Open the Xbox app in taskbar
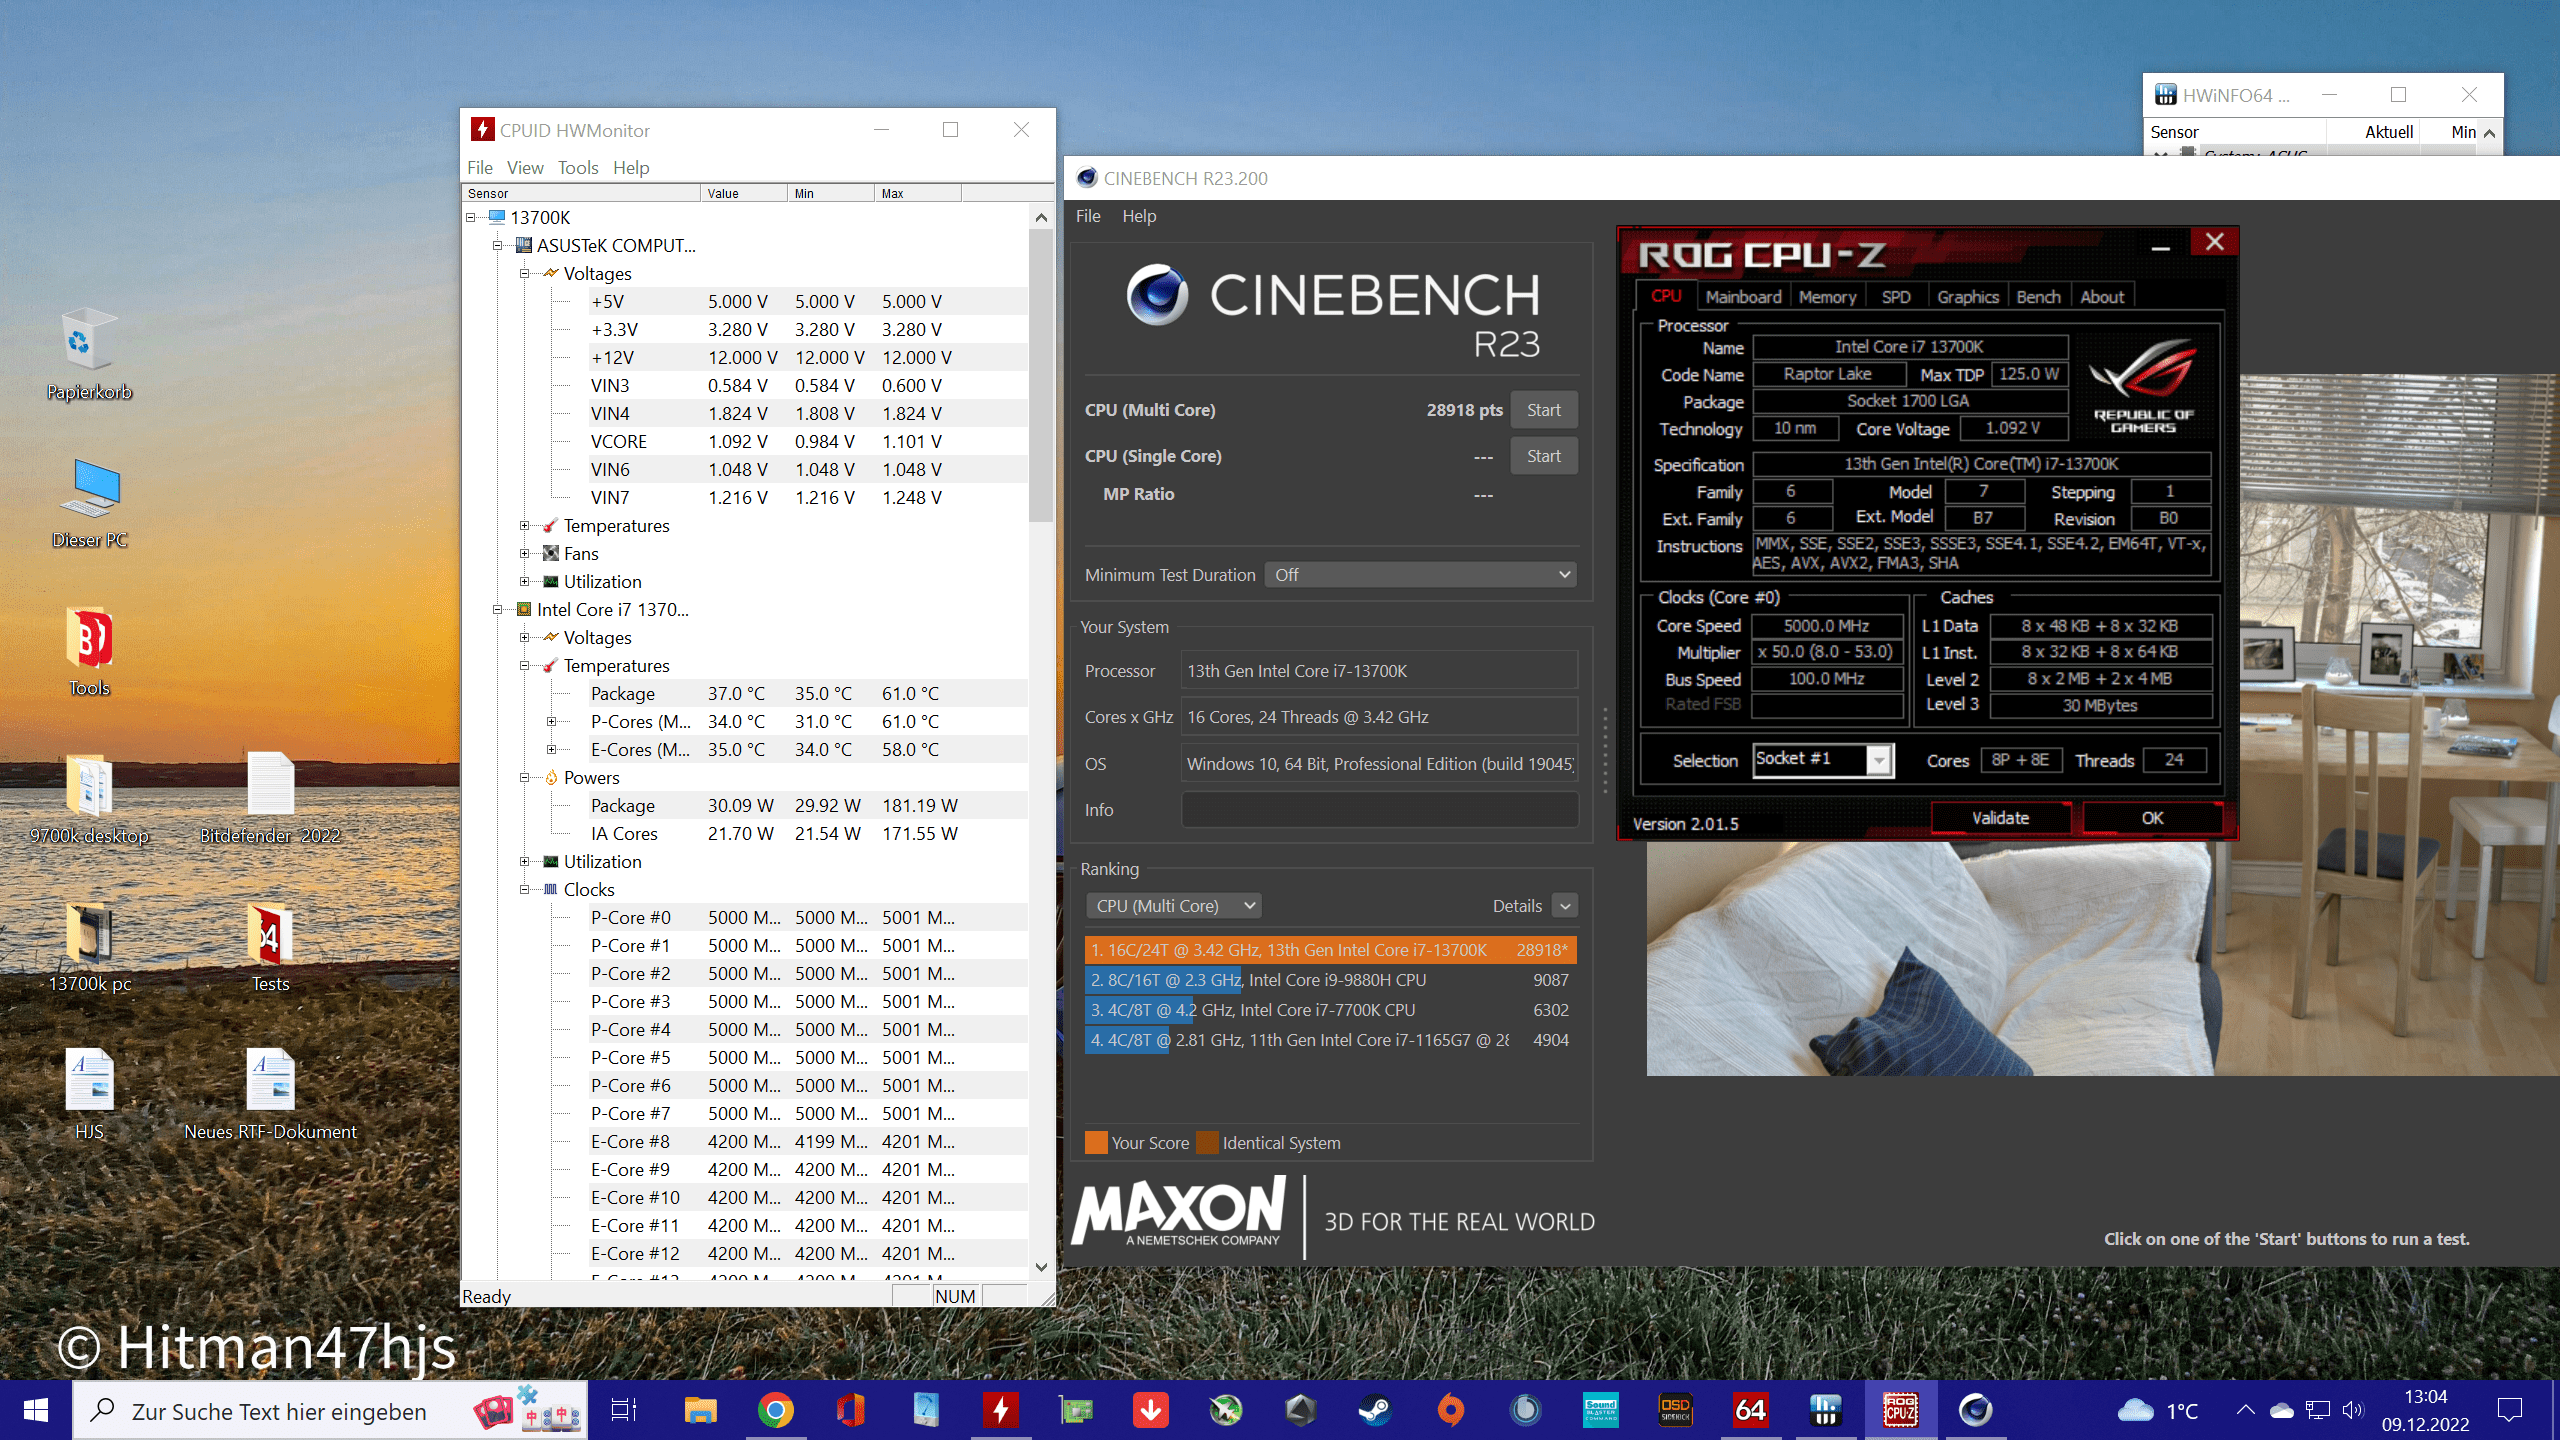This screenshot has height=1440, width=2560. pos(1225,1410)
